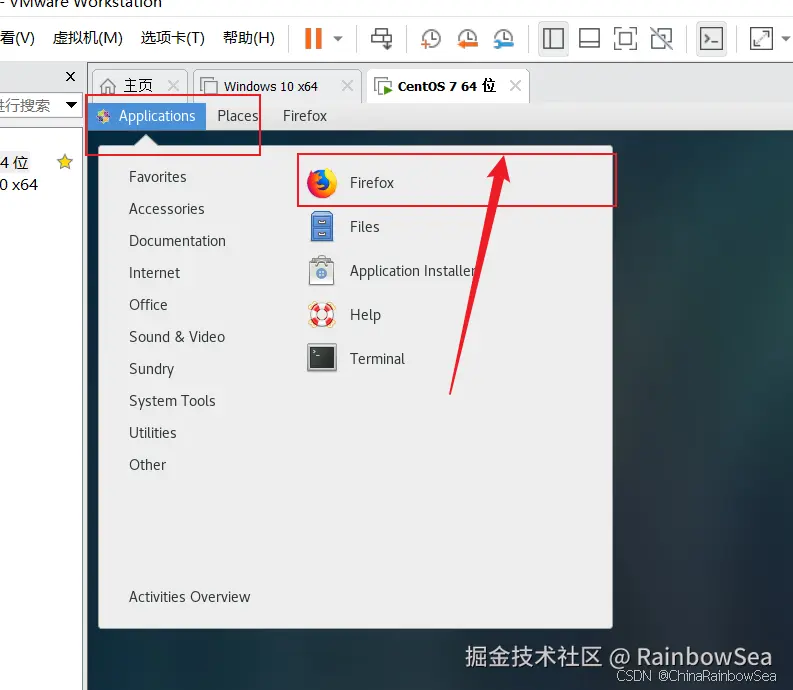Viewport: 793px width, 690px height.
Task: Close the 主页 tab
Action: point(173,85)
